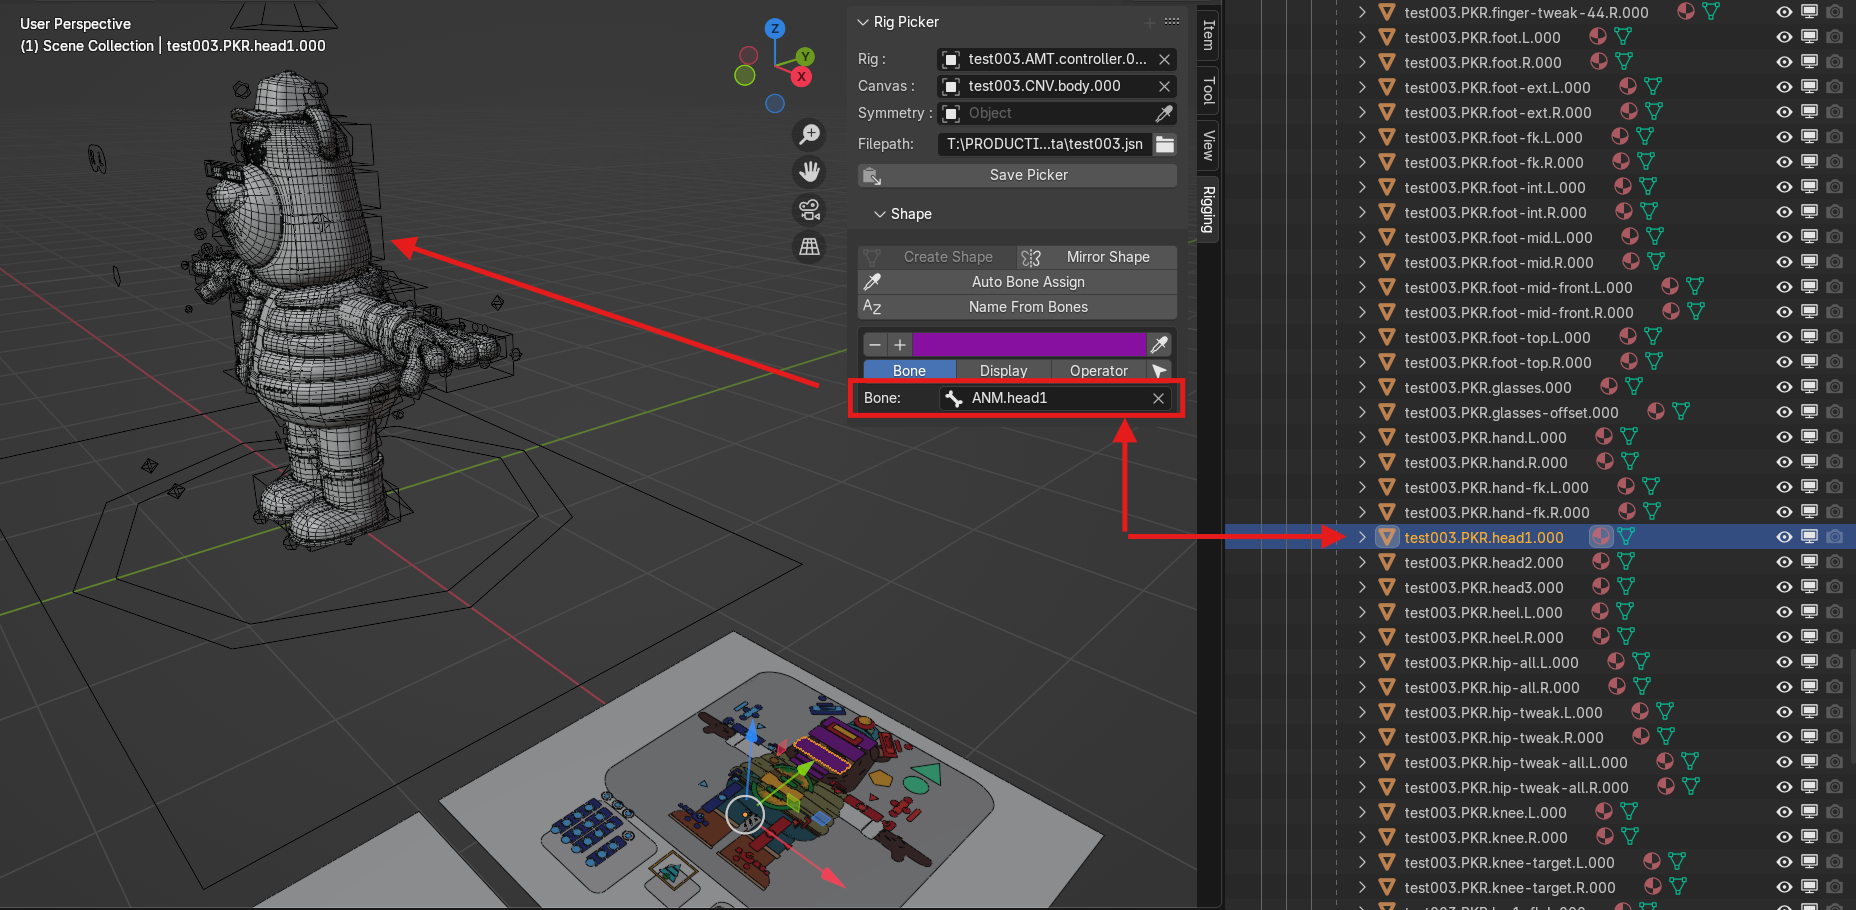Viewport: 1856px width, 910px height.
Task: Hide test003.PKR.foot.L.000 with eye icon
Action: click(x=1783, y=37)
